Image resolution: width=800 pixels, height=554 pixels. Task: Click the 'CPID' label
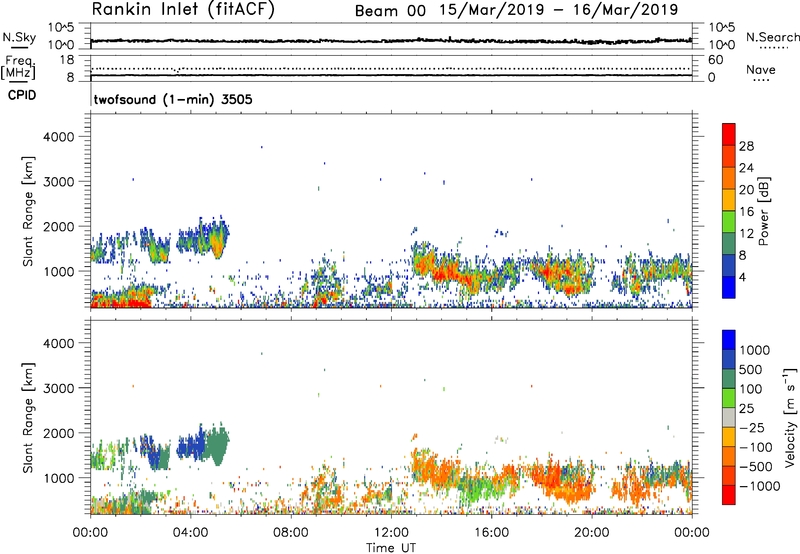(22, 95)
